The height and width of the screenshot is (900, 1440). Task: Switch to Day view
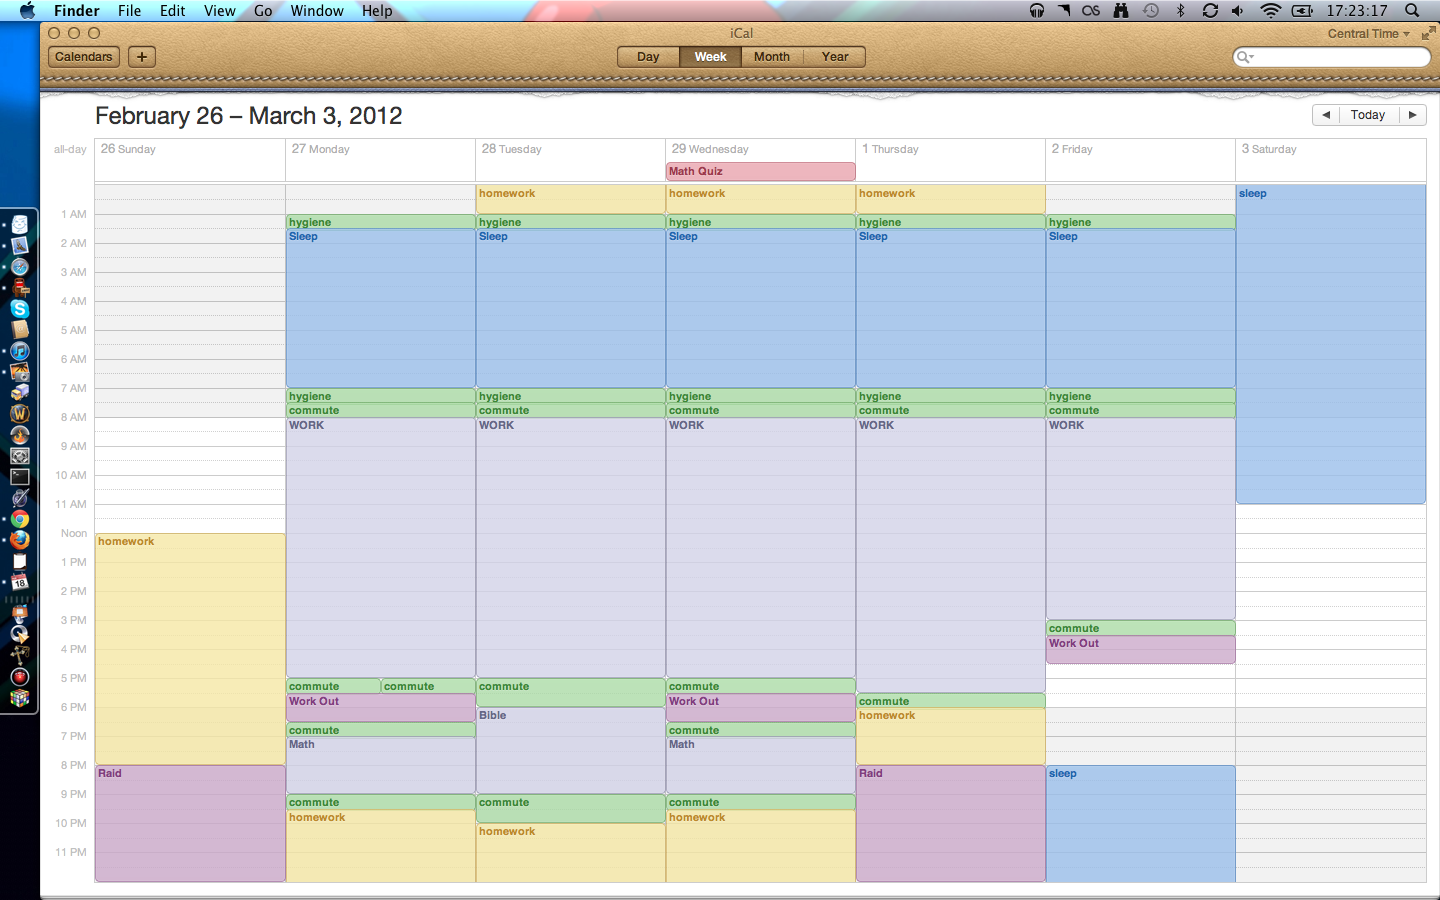pos(648,57)
